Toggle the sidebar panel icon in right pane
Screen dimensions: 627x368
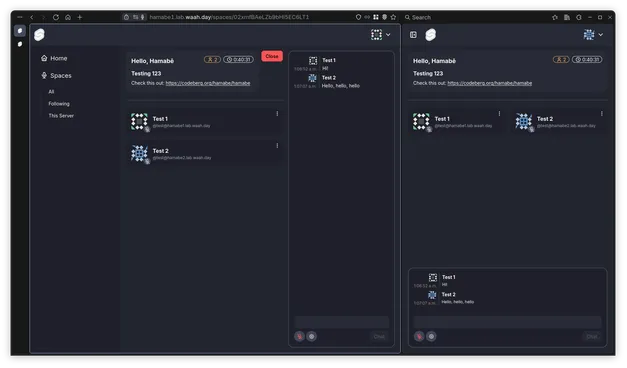413,35
